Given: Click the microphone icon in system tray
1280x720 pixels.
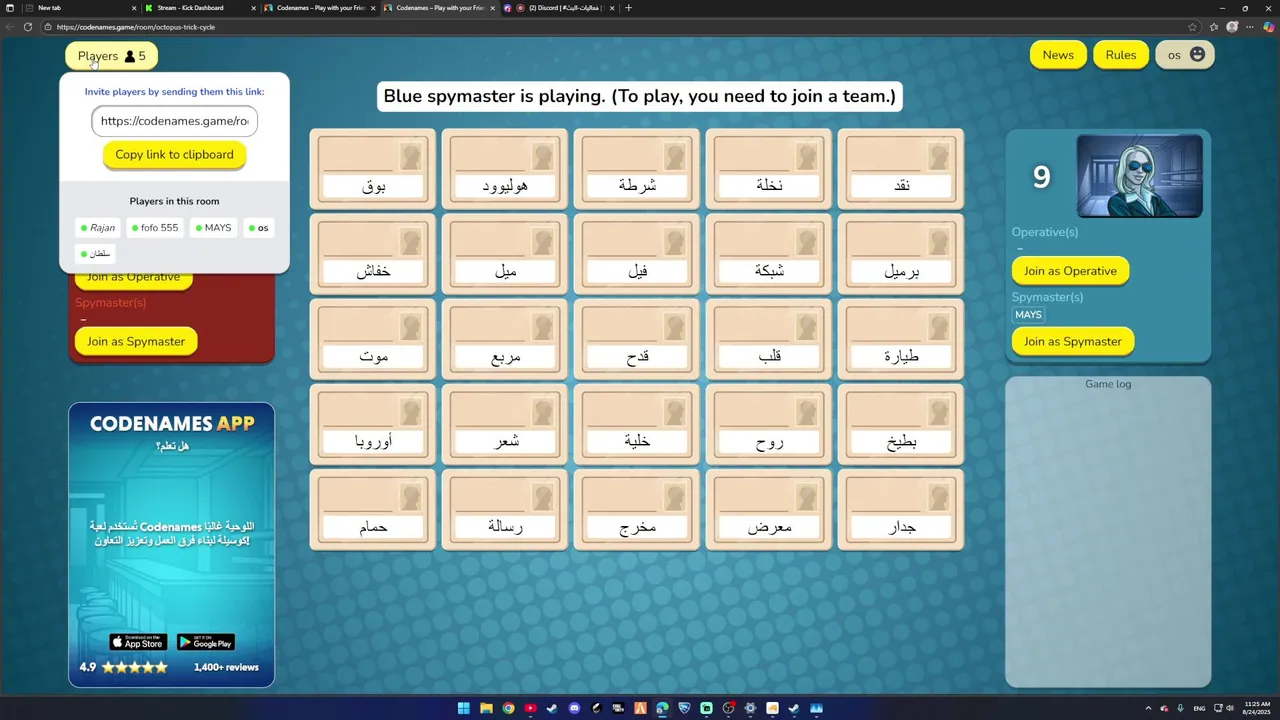Looking at the screenshot, I should pos(1181,708).
